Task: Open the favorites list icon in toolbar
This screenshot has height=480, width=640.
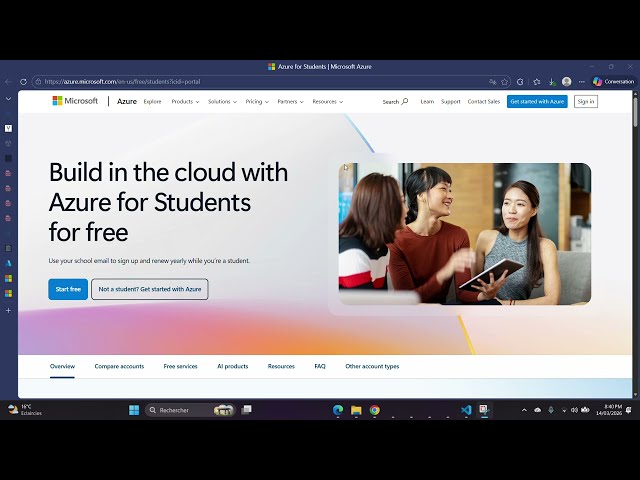Action: 537,82
